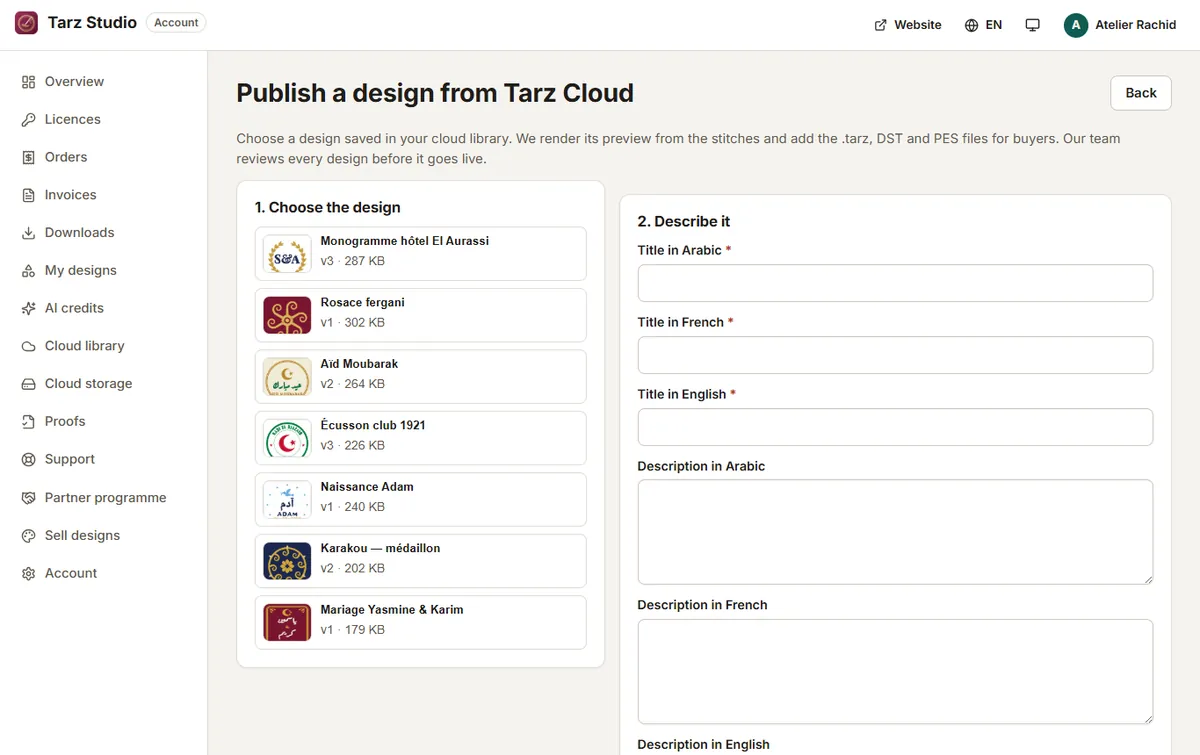Pick the Mariage Yasmine & Karim thumbnail

click(x=287, y=622)
